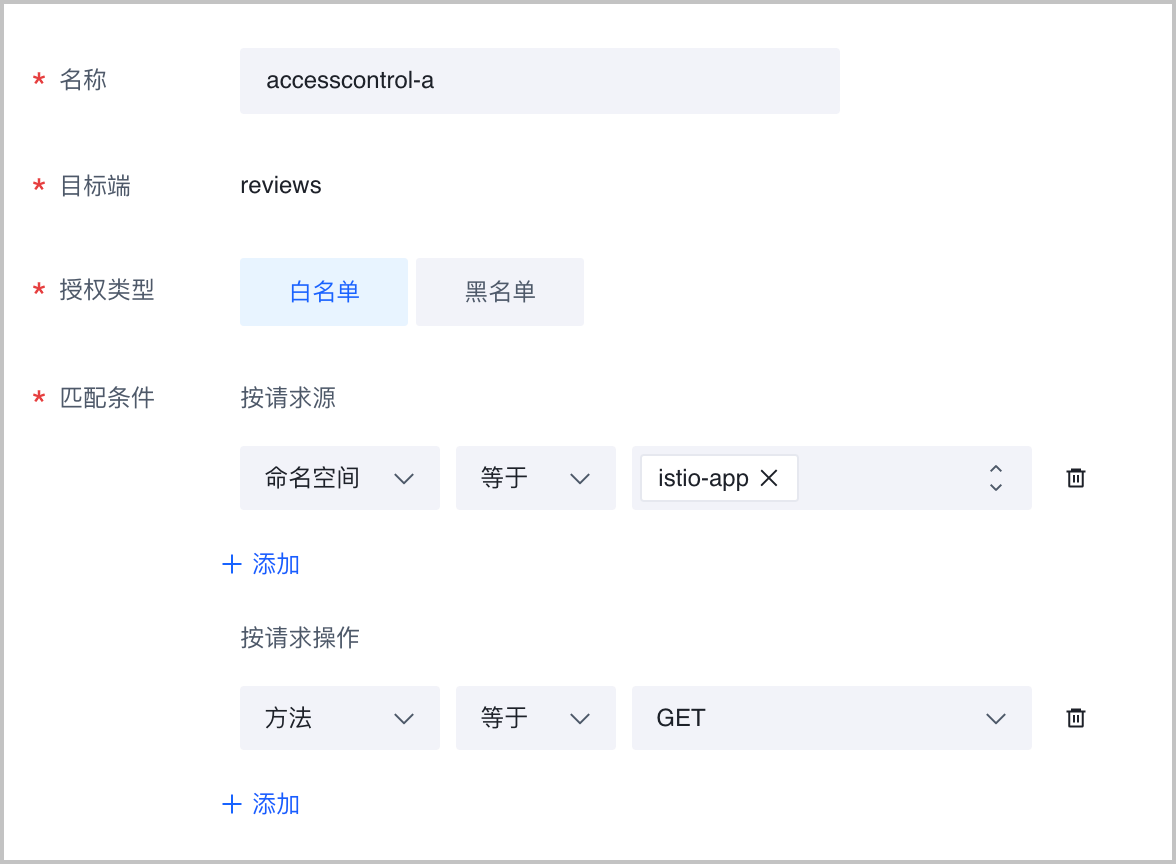The image size is (1176, 864).
Task: Click 添加 under the 按请求操作 section
Action: (x=261, y=804)
